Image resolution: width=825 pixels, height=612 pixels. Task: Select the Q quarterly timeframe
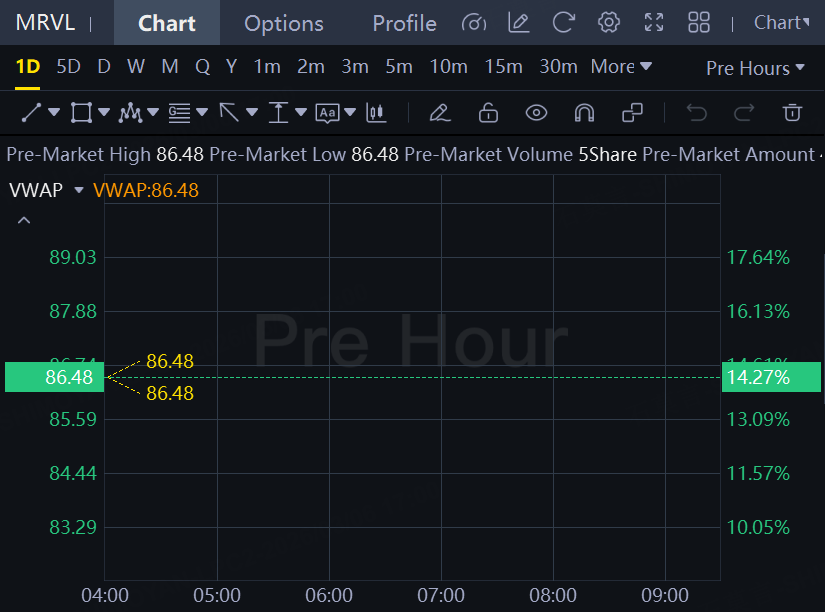[x=202, y=67]
